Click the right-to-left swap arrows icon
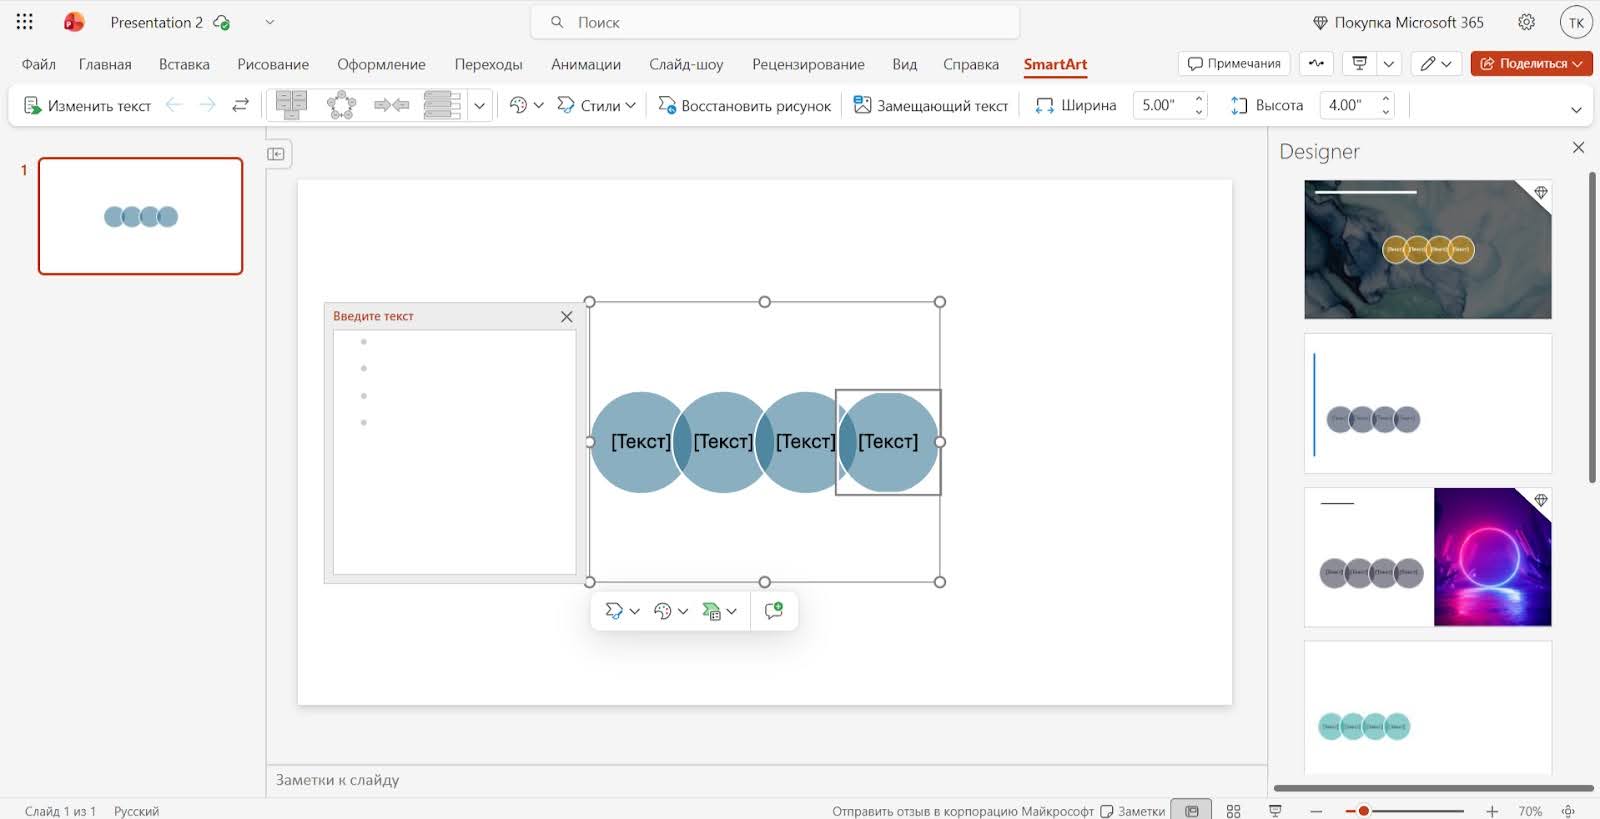 (x=240, y=105)
